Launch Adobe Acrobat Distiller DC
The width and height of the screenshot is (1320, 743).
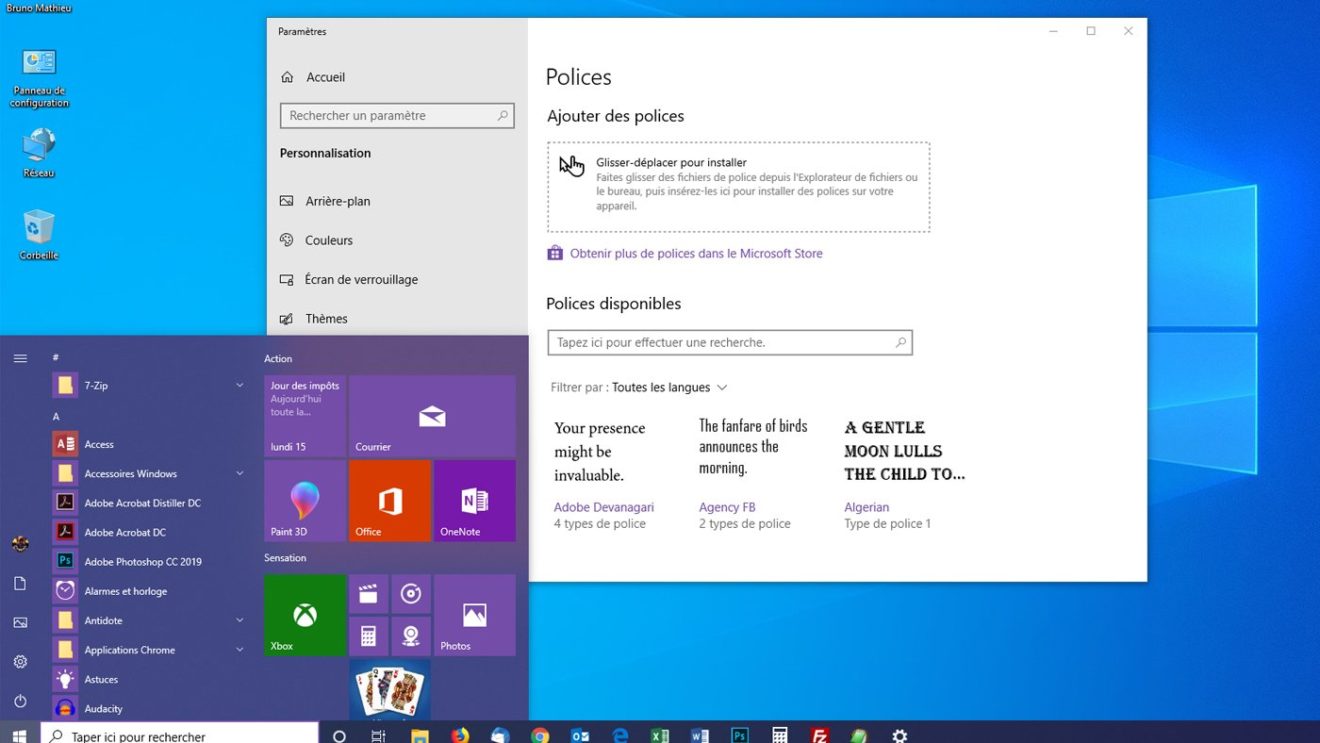tap(150, 503)
